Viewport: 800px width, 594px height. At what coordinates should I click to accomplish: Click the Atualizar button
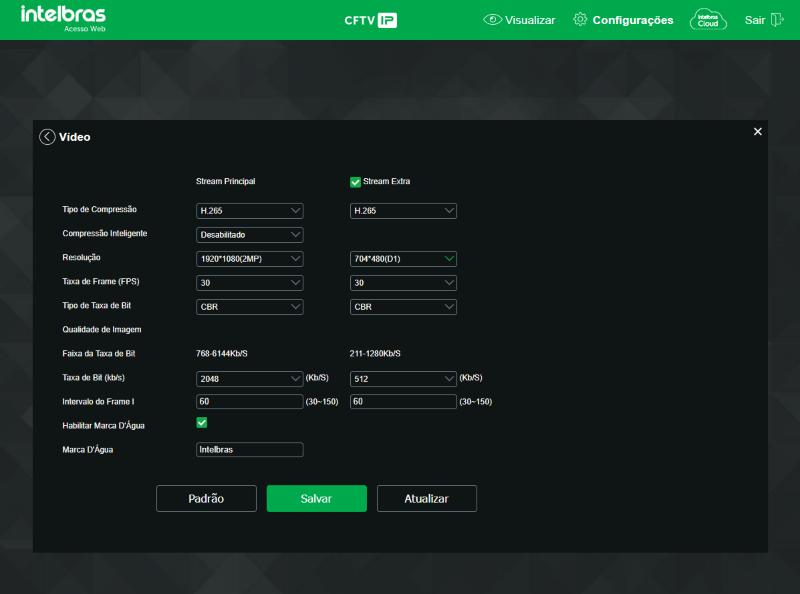coord(427,499)
